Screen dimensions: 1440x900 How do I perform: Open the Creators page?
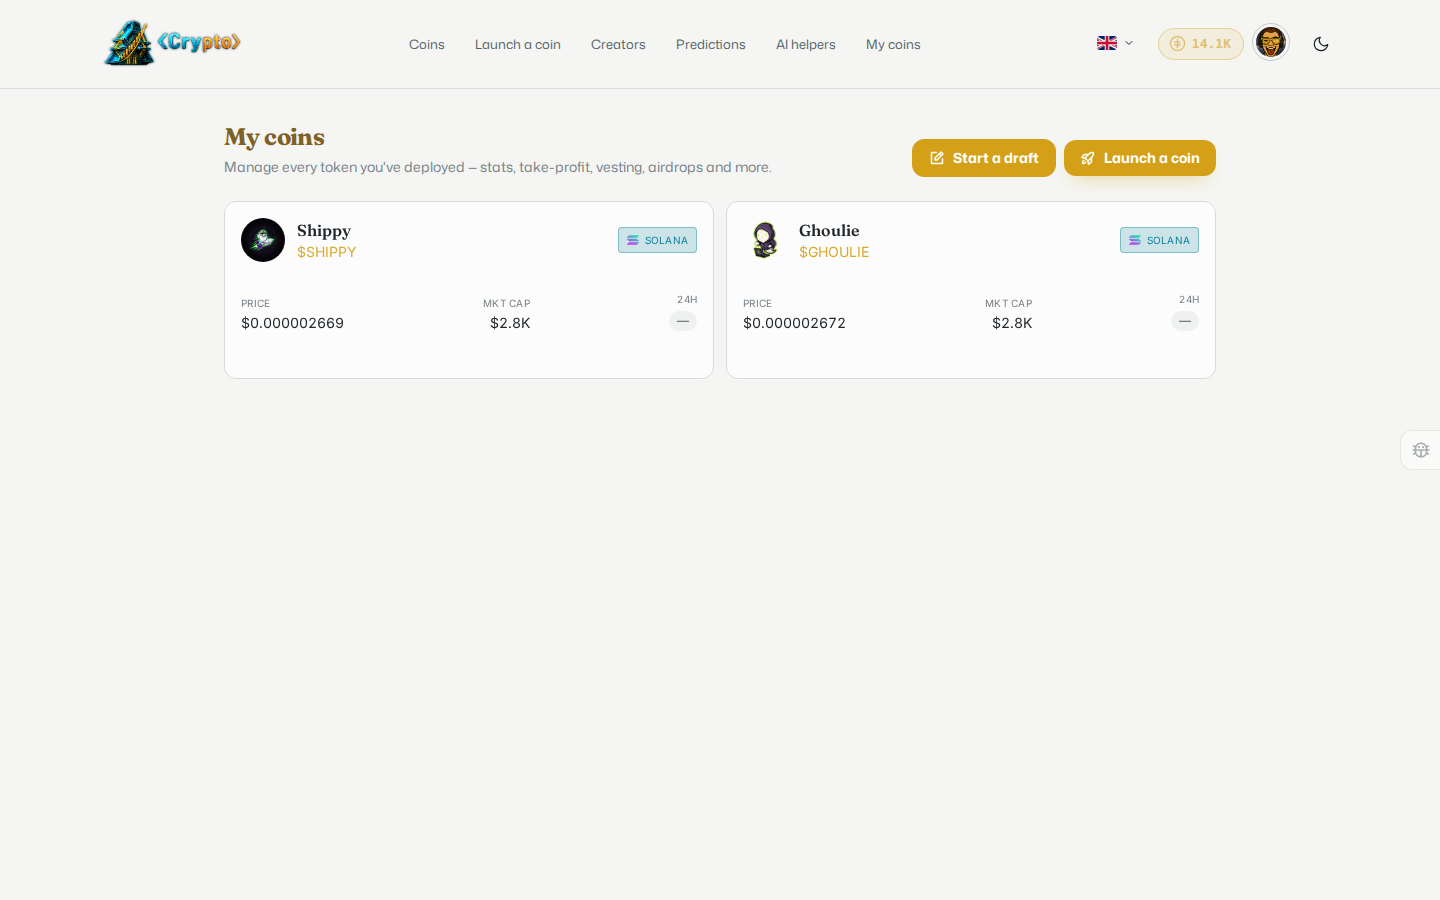point(618,44)
